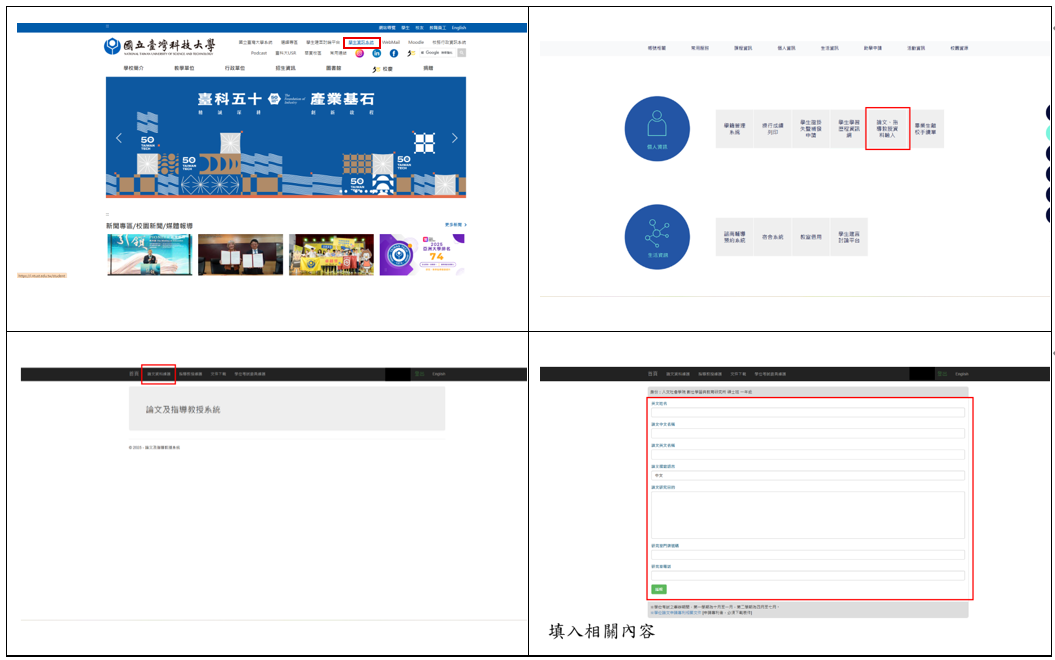This screenshot has height=660, width=1055.
Task: Open first news thumbnail with speaker
Action: [149, 255]
